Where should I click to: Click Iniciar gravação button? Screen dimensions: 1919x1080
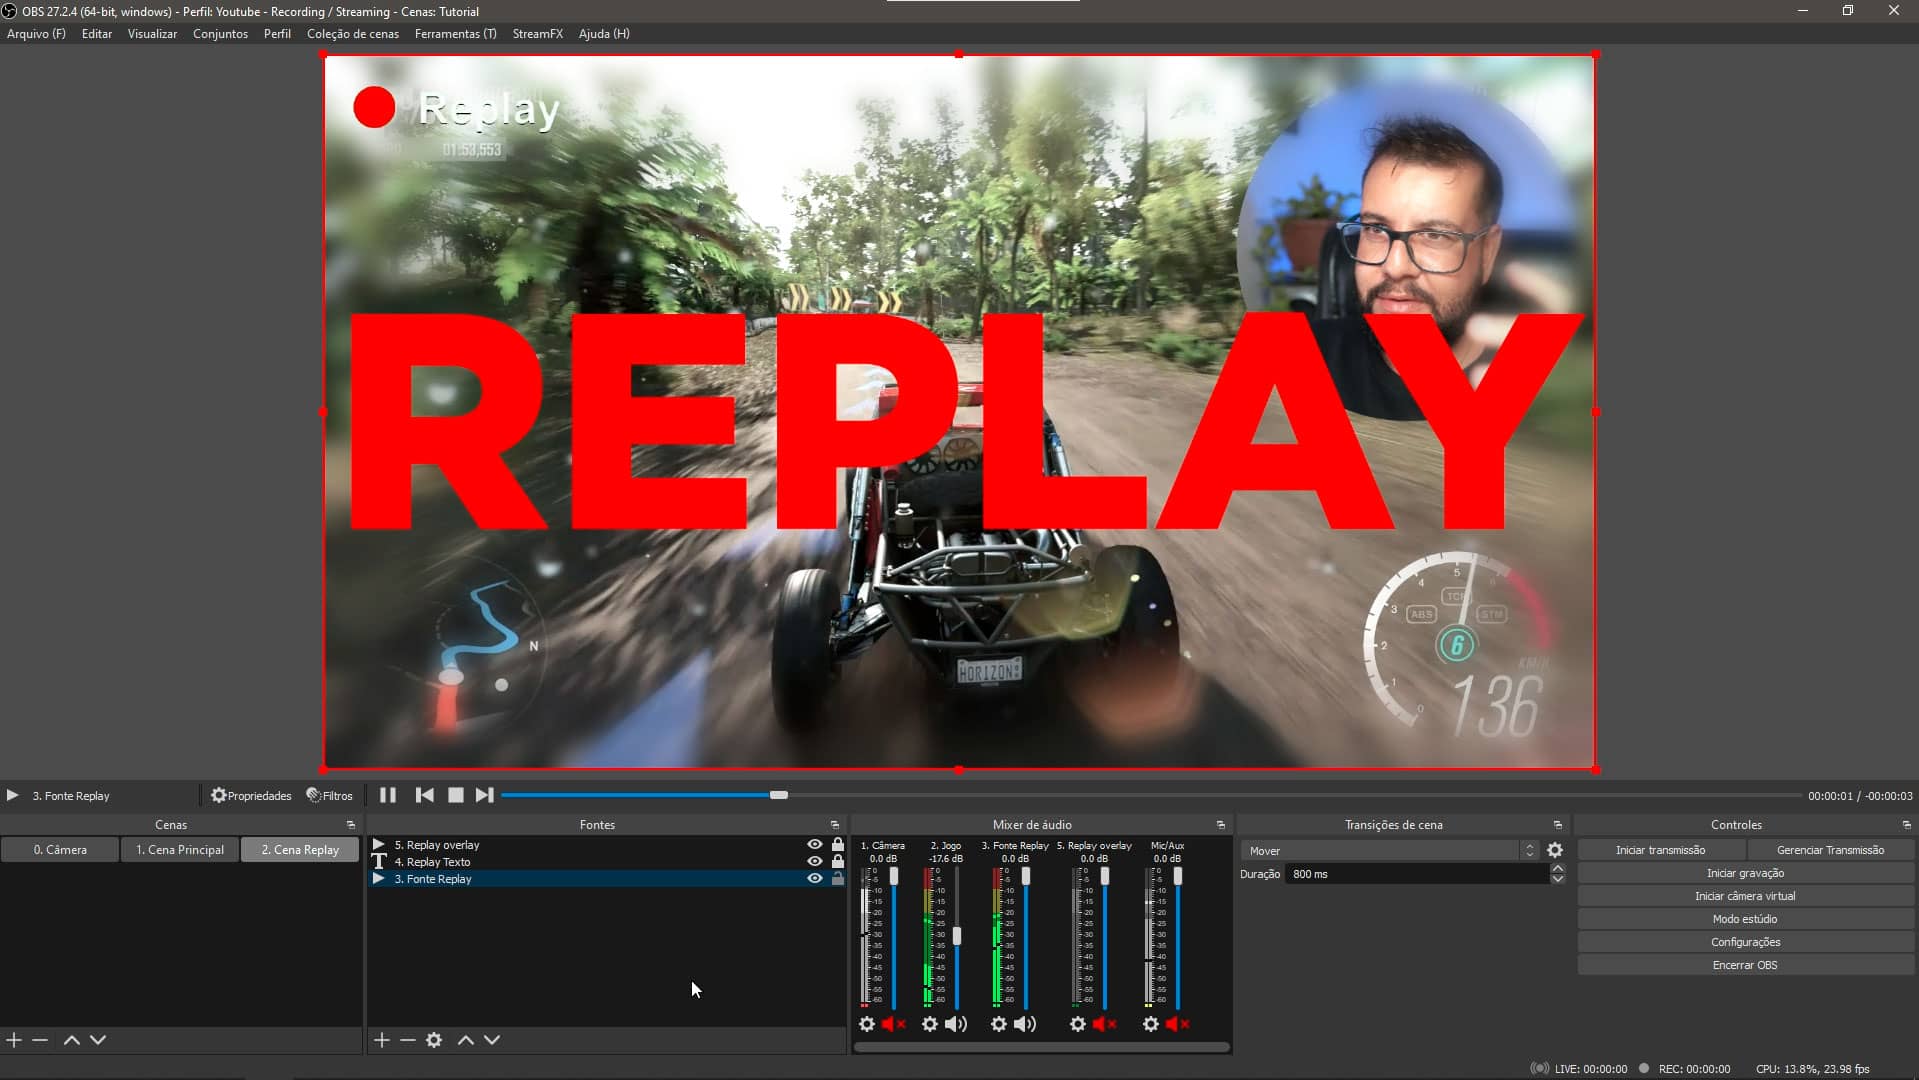point(1745,873)
